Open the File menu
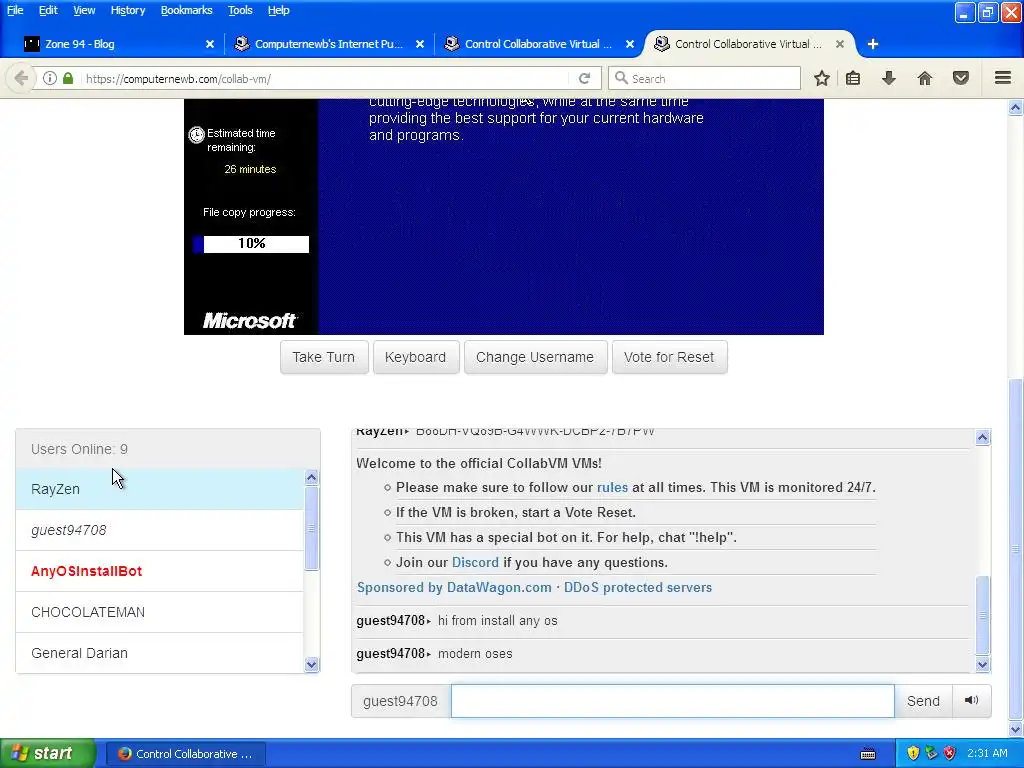The width and height of the screenshot is (1024, 768). (x=14, y=10)
